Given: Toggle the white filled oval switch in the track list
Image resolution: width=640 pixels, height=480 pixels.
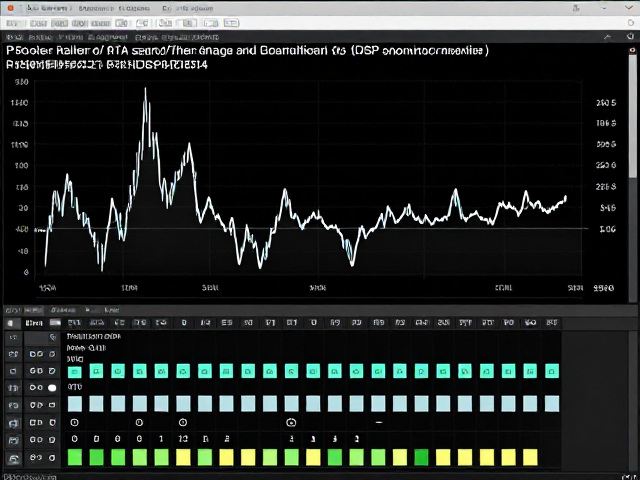Looking at the screenshot, I should click(52, 388).
